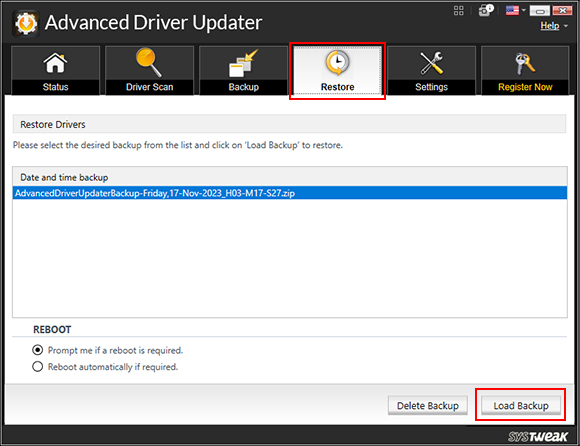580x446 pixels.
Task: Click the notification briefcase icon in title bar
Action: coord(486,10)
